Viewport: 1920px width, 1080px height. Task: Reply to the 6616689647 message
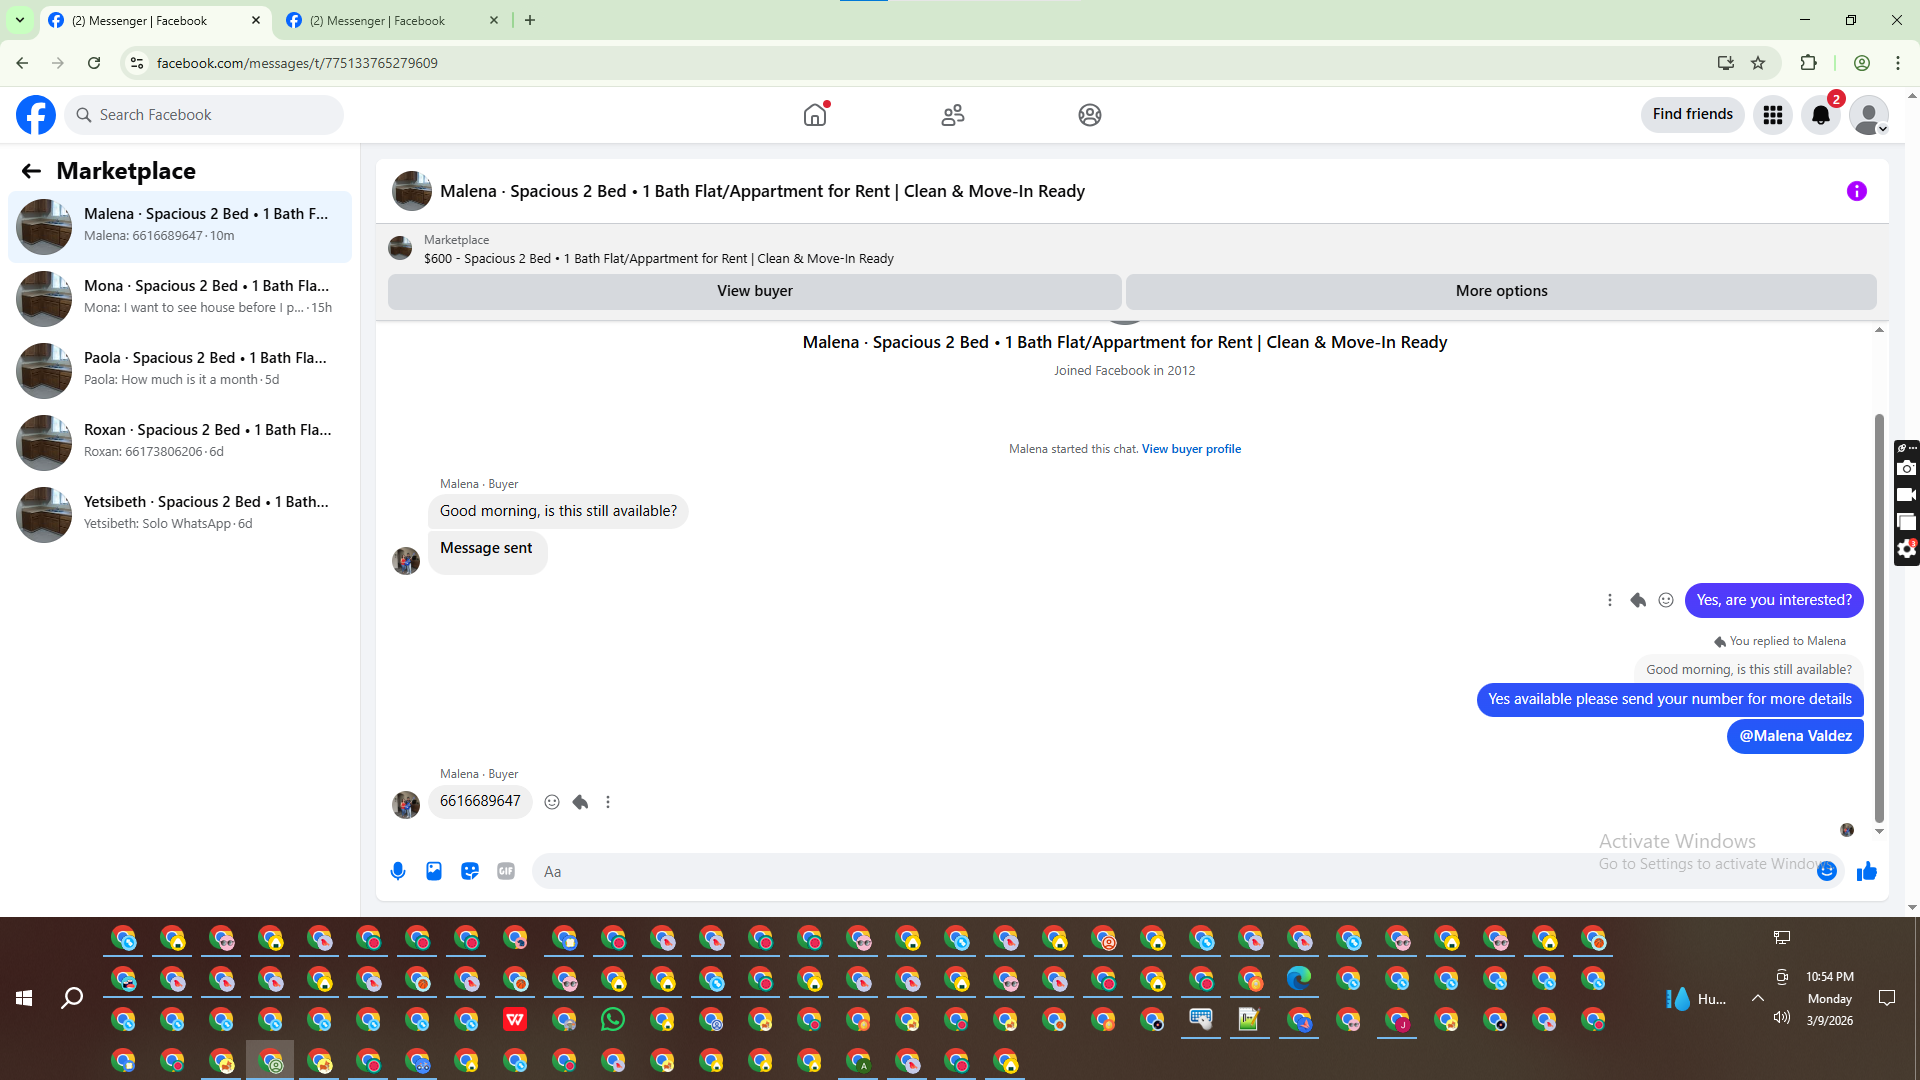[580, 802]
